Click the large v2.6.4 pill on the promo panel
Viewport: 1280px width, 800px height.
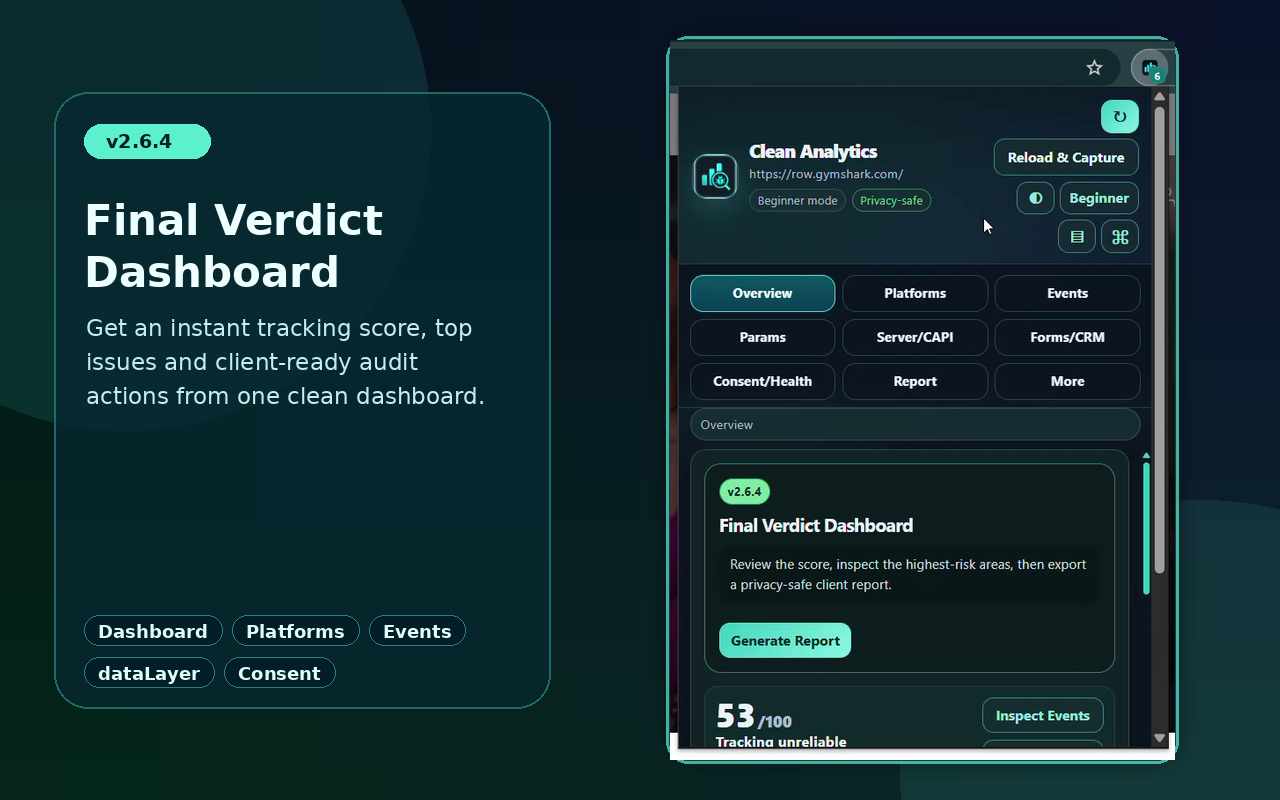click(x=147, y=141)
